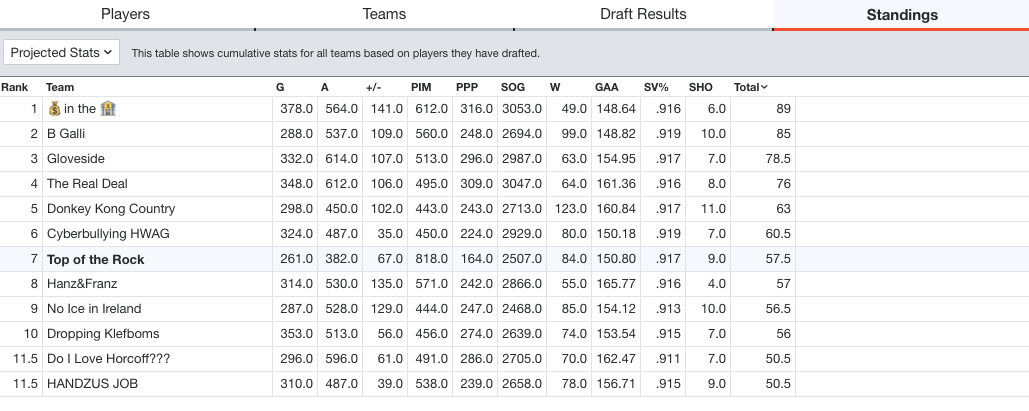Sort by the SOG column header
The width and height of the screenshot is (1029, 411).
coord(513,87)
